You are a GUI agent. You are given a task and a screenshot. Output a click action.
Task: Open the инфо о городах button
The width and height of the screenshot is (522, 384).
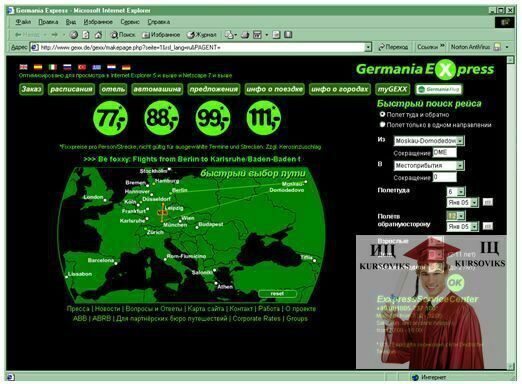click(x=340, y=89)
